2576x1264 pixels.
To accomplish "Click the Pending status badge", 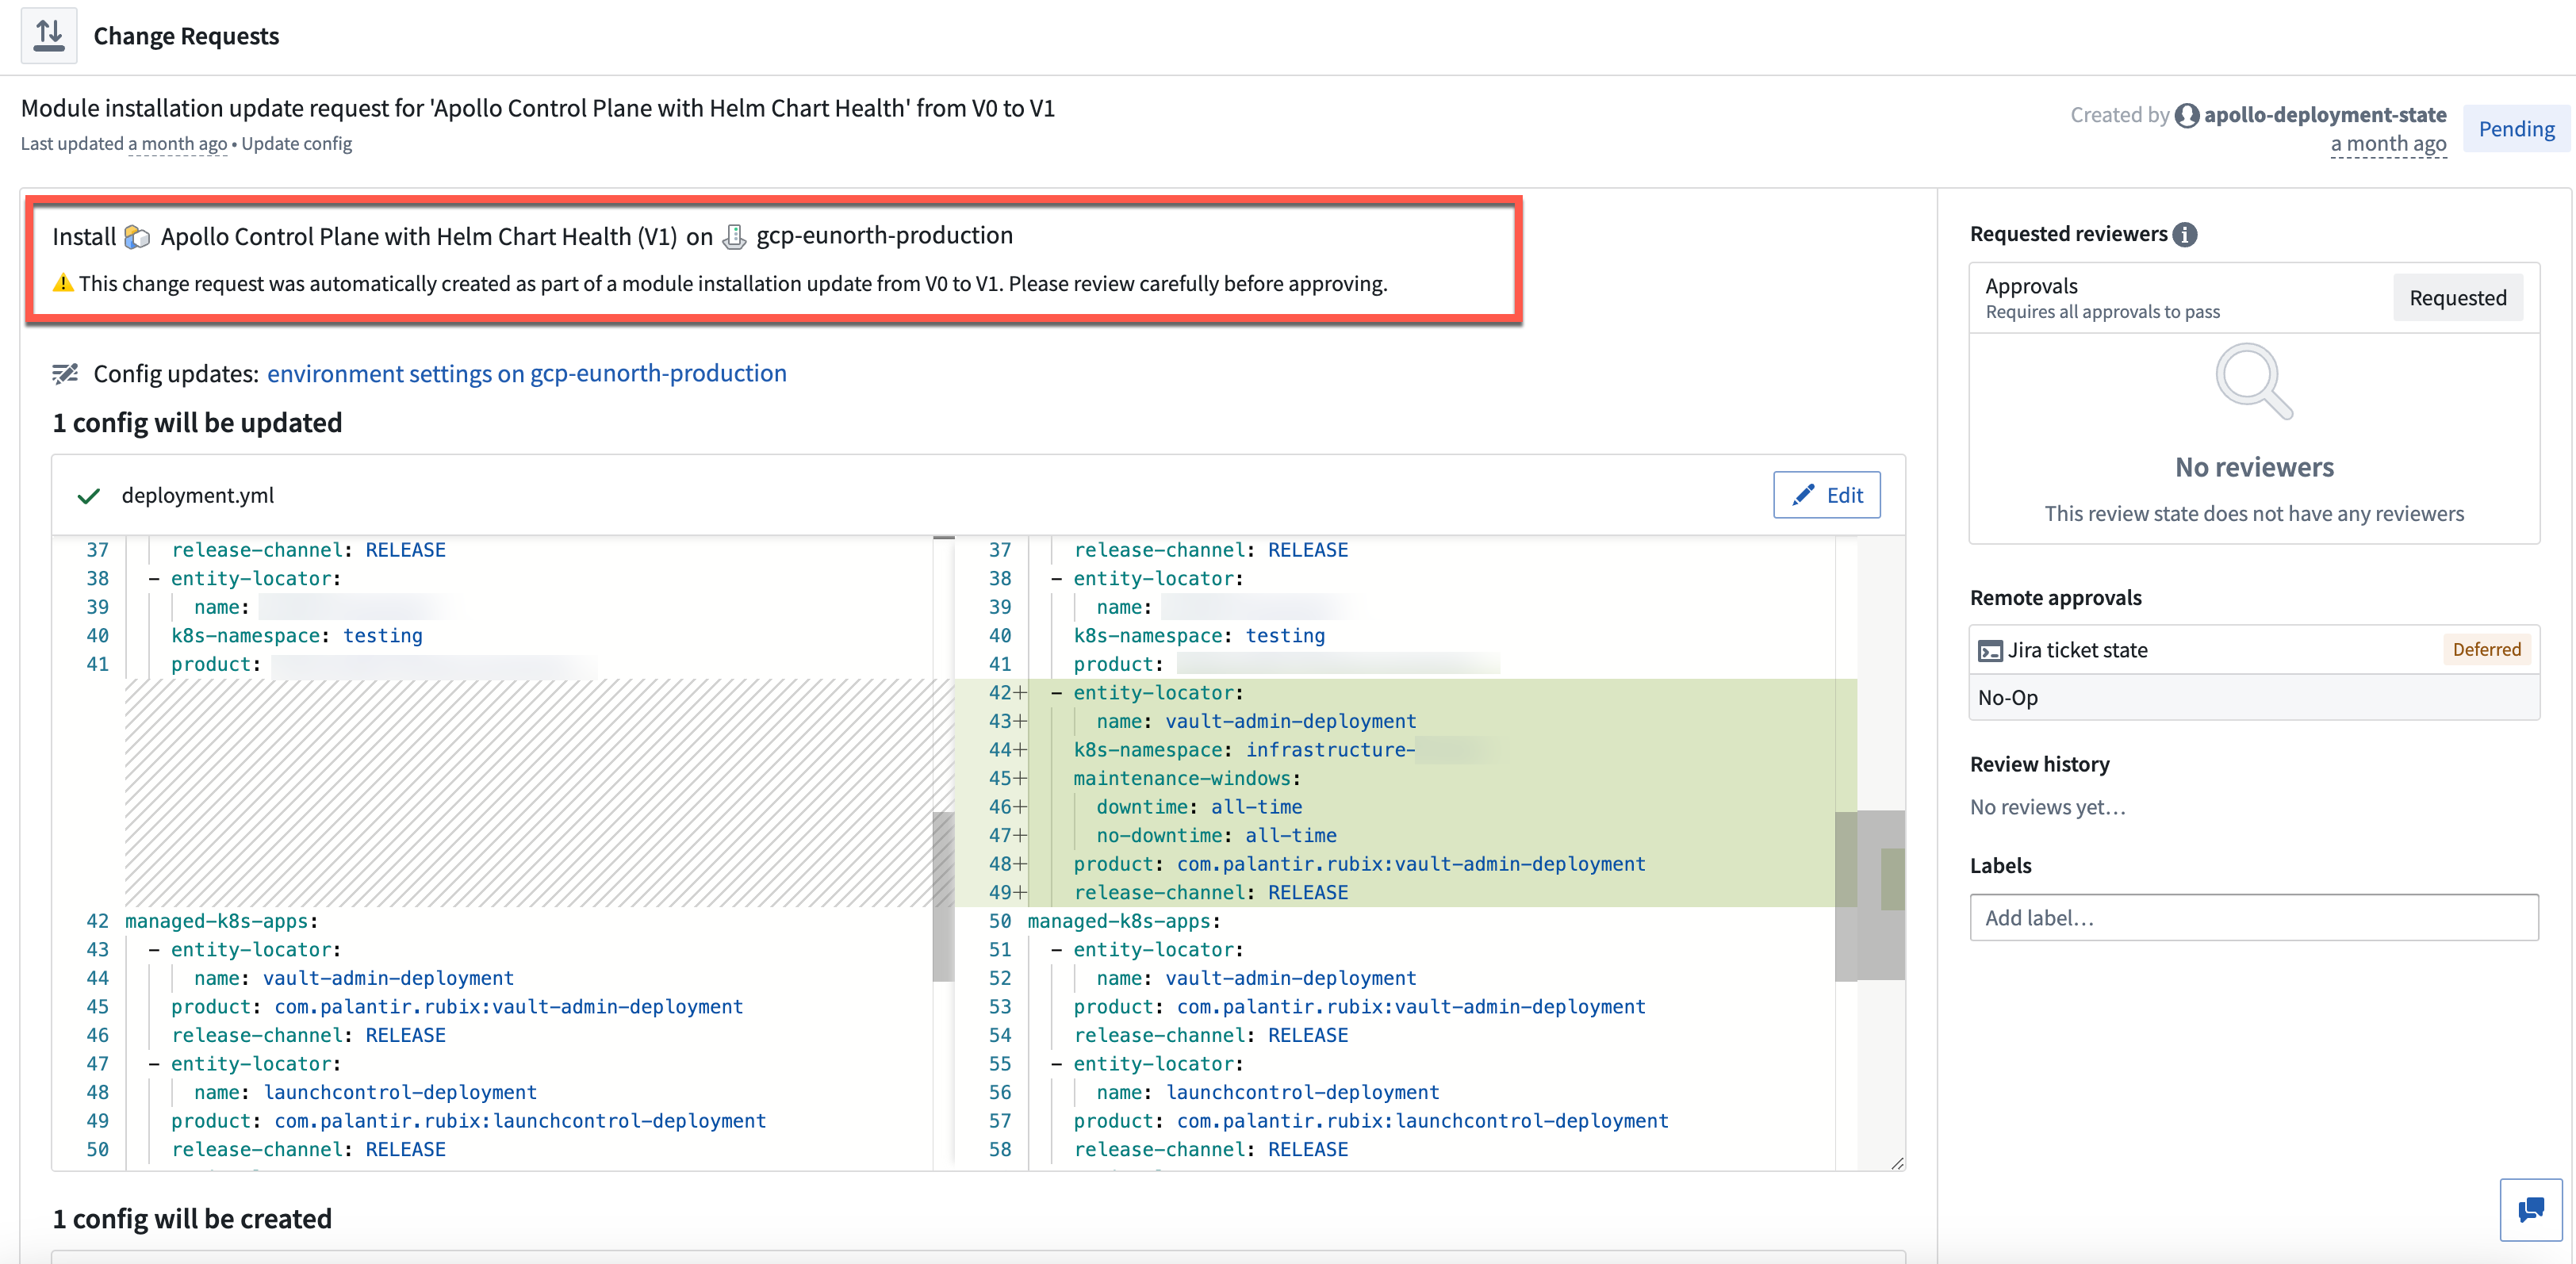I will pos(2516,130).
